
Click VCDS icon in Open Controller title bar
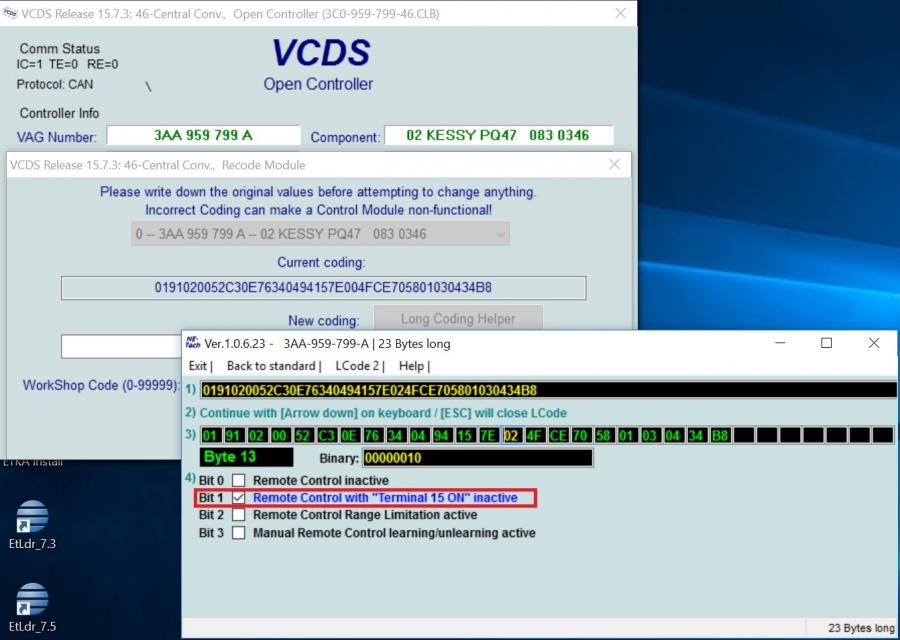coord(10,14)
